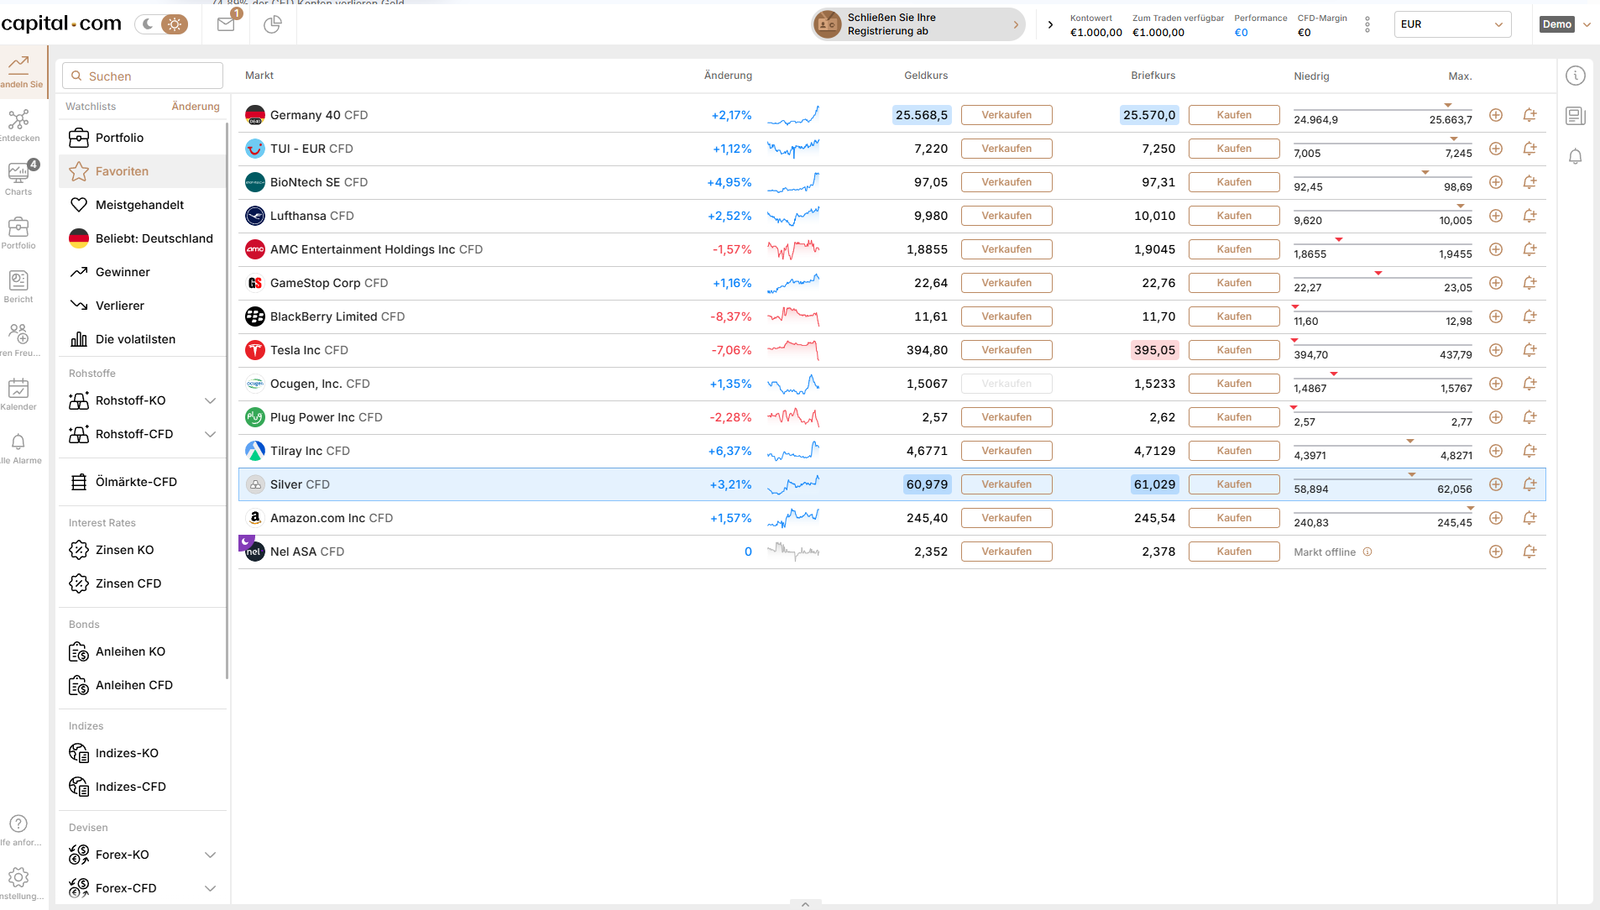
Task: Open the EUR currency dropdown
Action: (1452, 24)
